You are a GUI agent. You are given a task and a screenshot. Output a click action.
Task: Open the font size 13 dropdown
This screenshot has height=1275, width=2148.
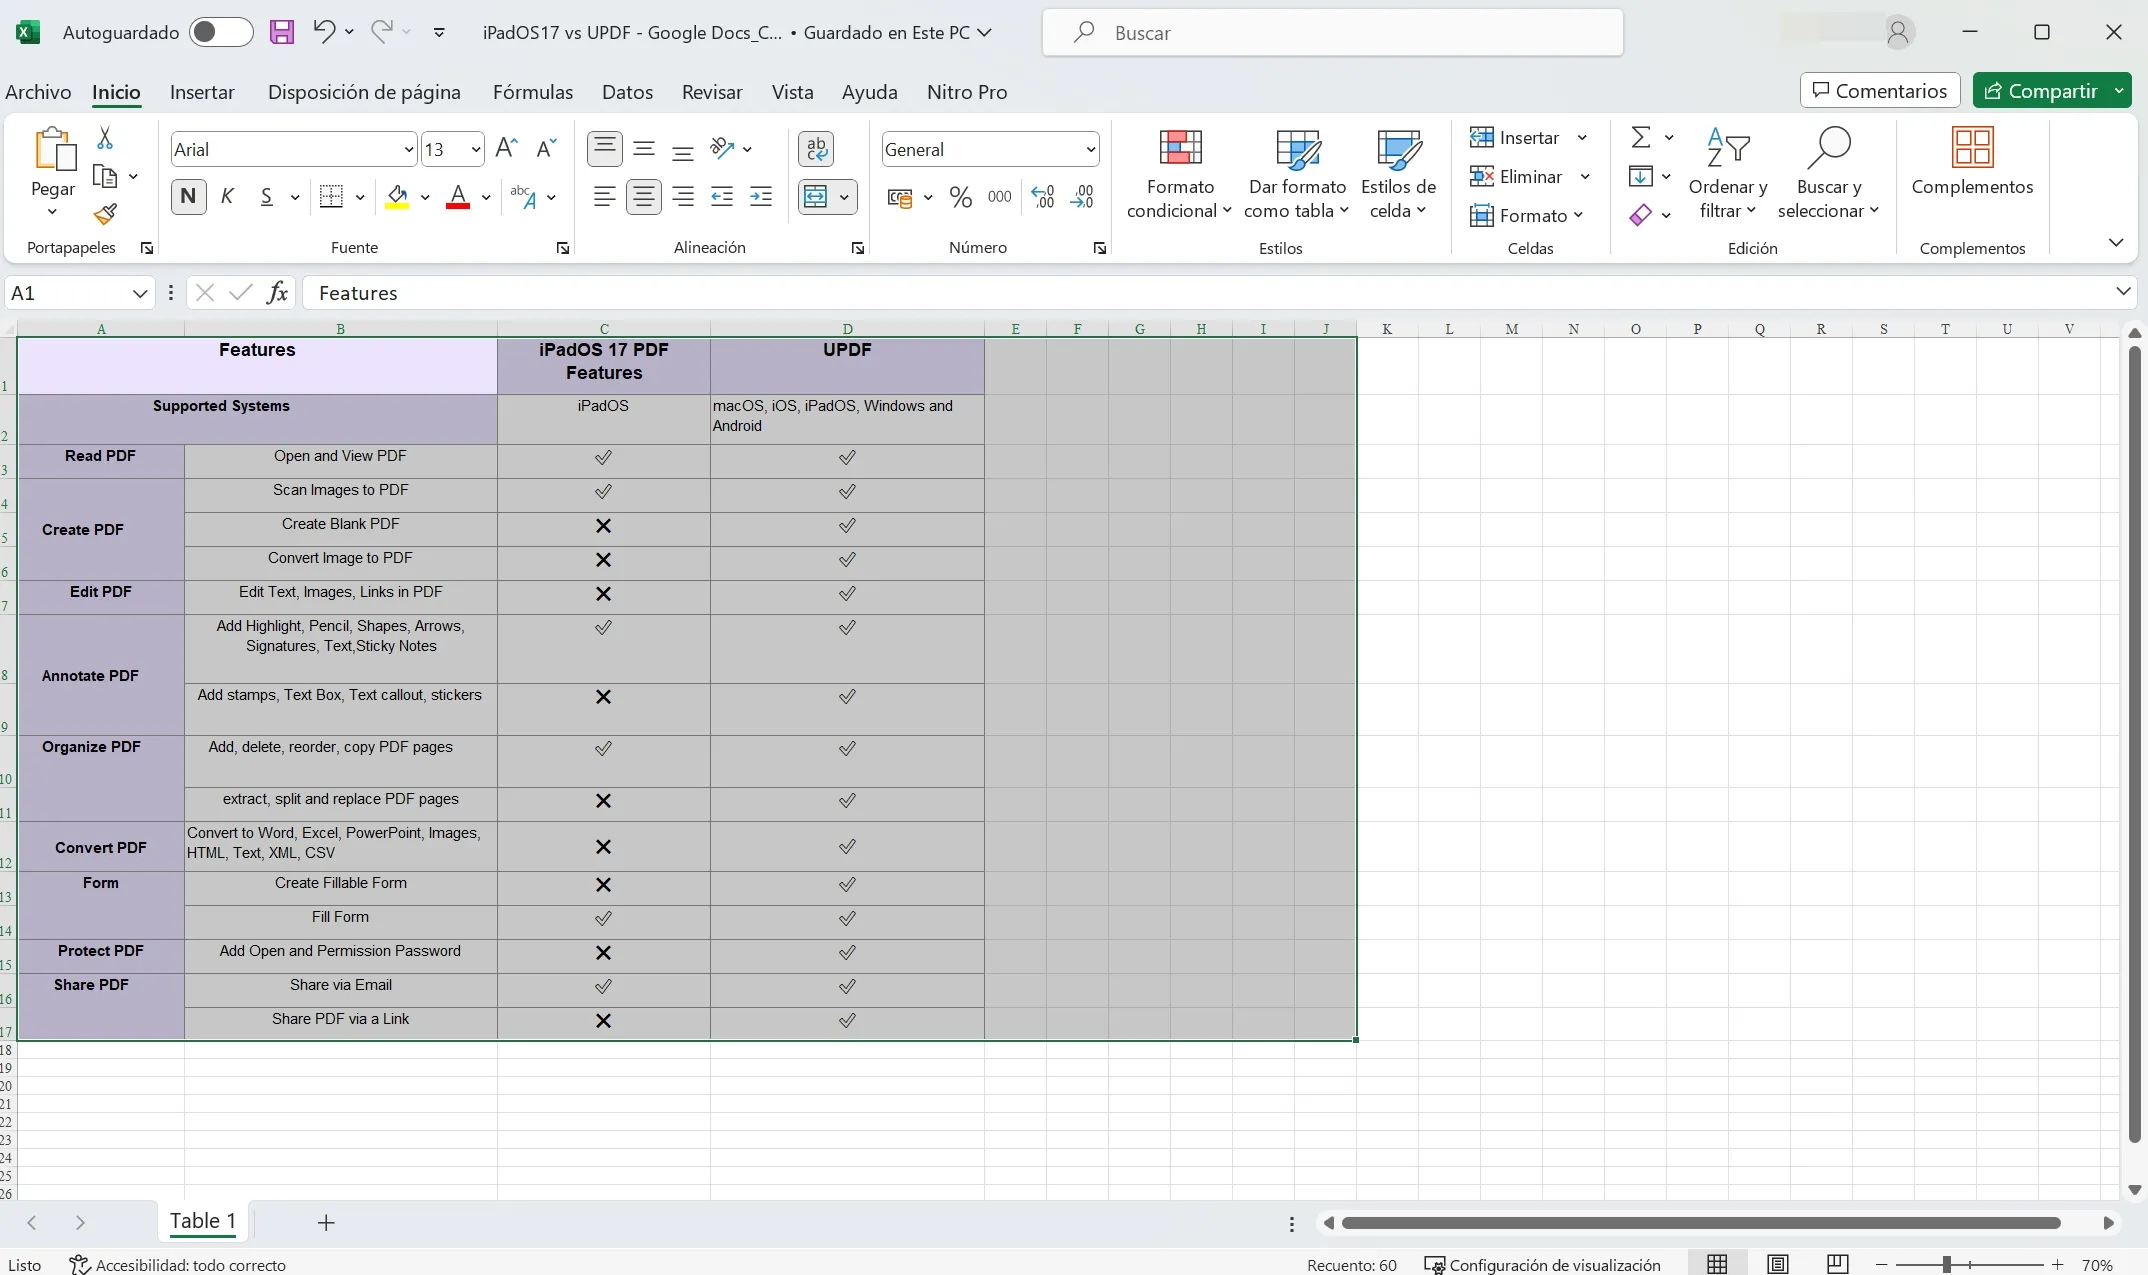(x=475, y=150)
